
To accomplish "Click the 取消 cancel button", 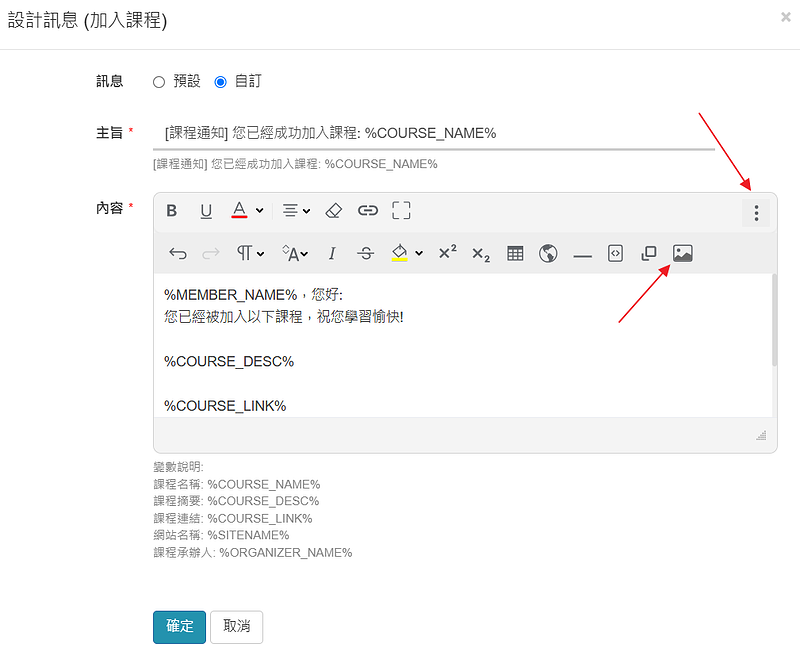I will coord(237,627).
